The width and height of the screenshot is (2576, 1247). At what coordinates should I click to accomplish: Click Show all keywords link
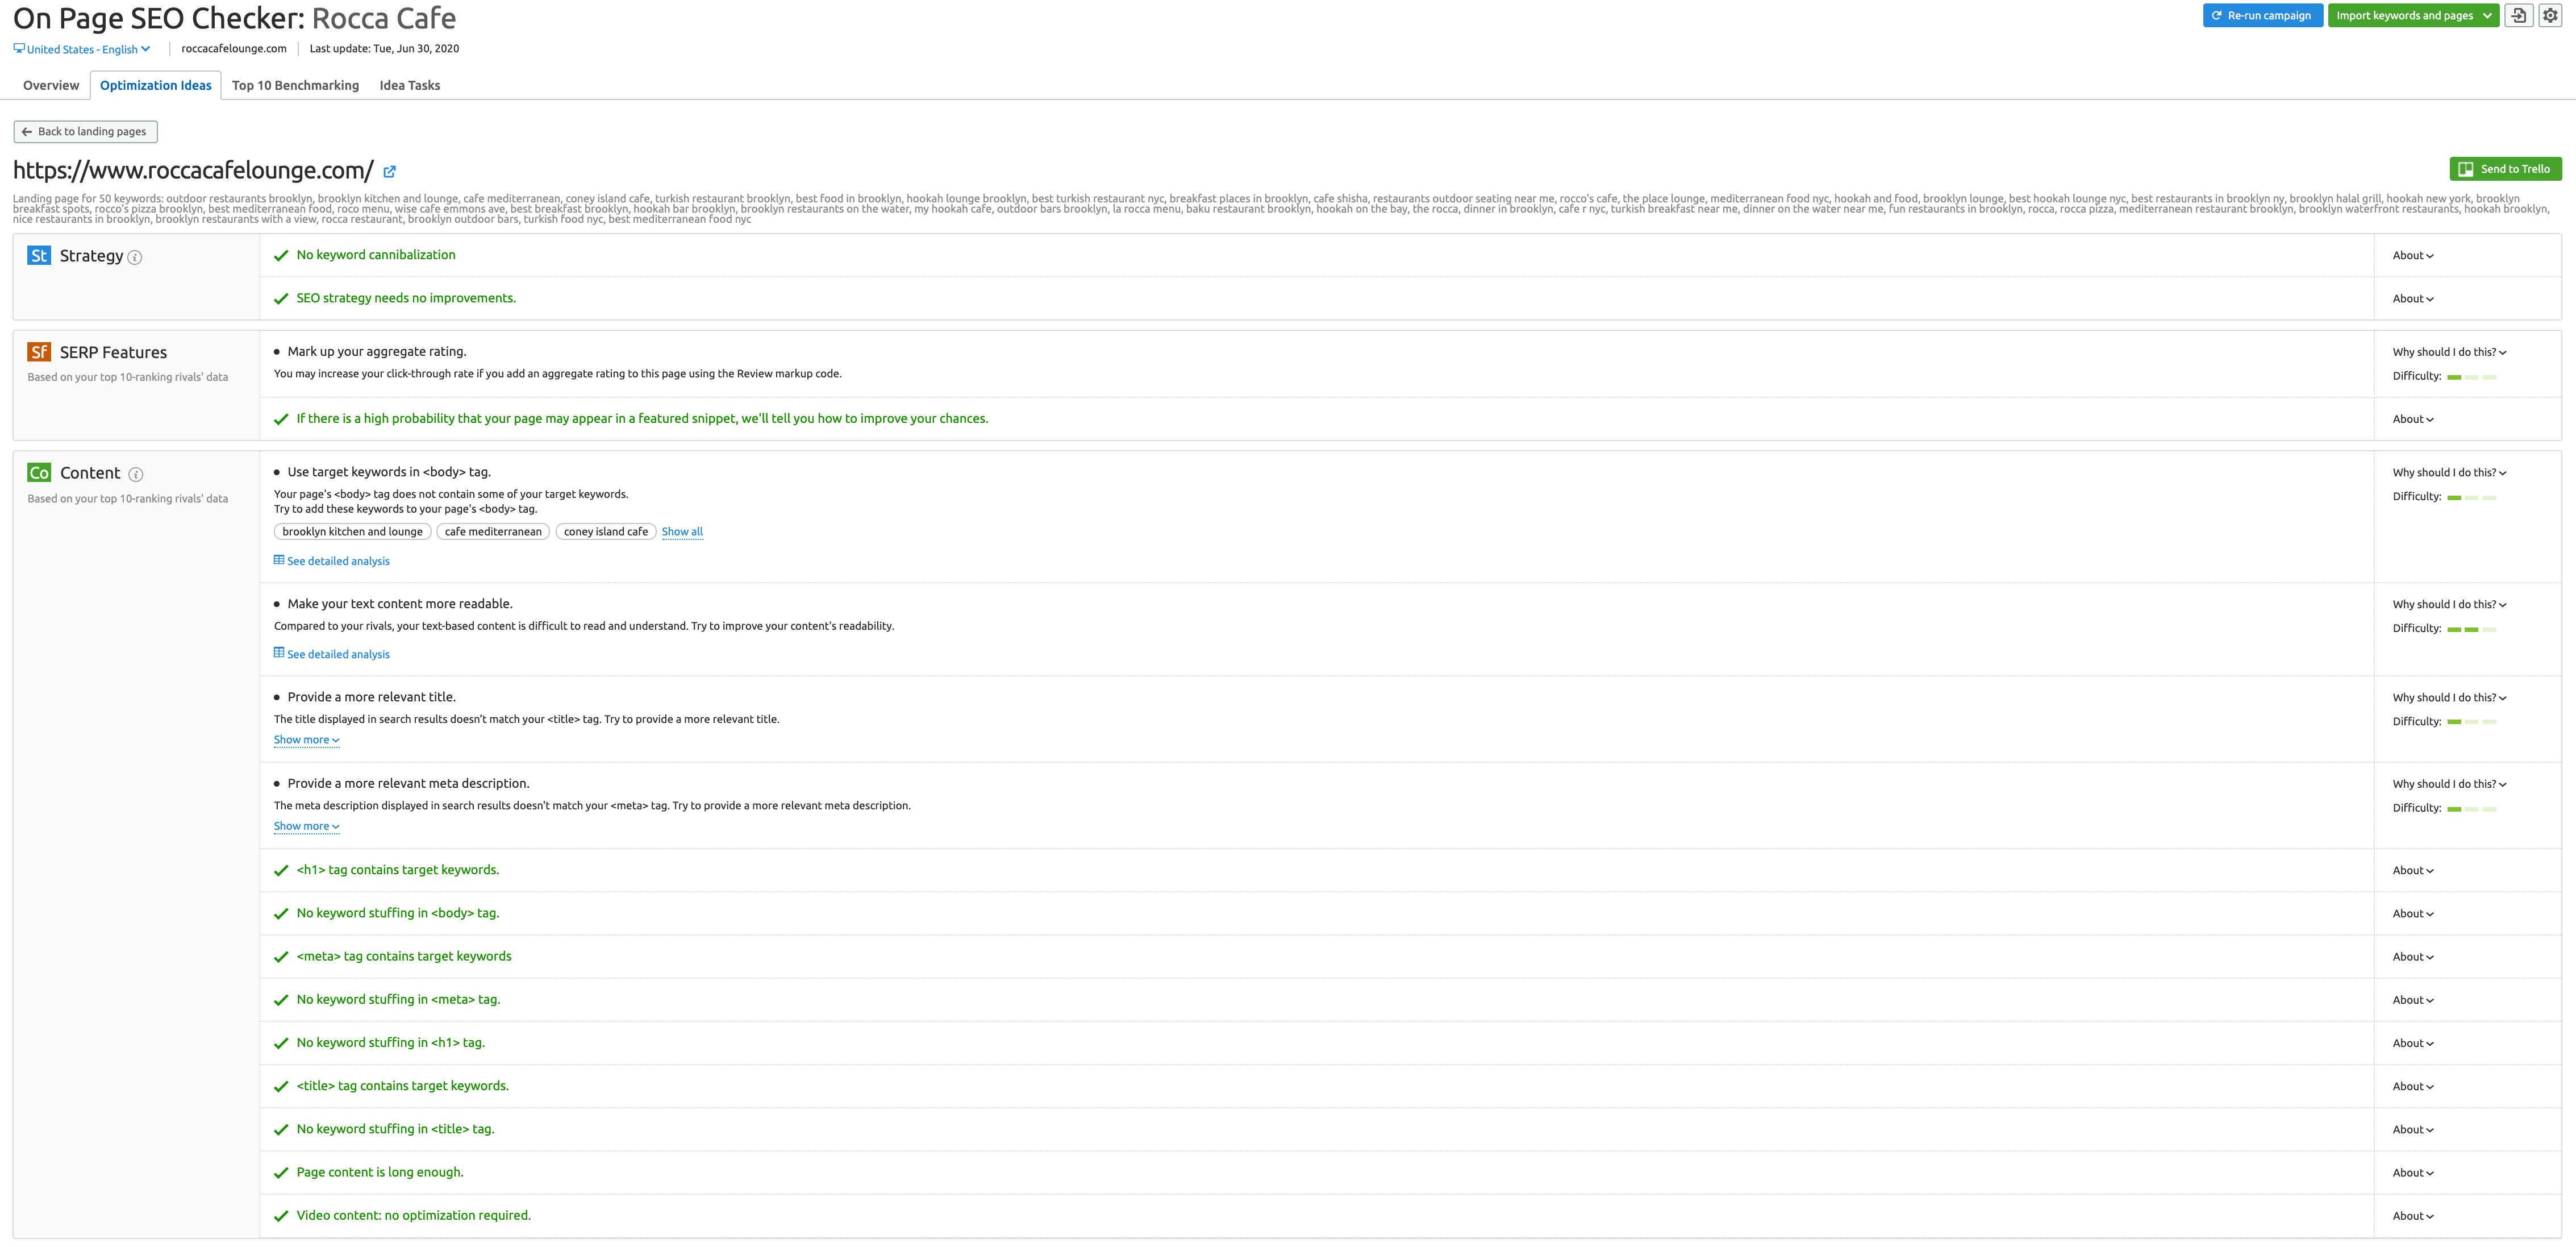pos(682,532)
